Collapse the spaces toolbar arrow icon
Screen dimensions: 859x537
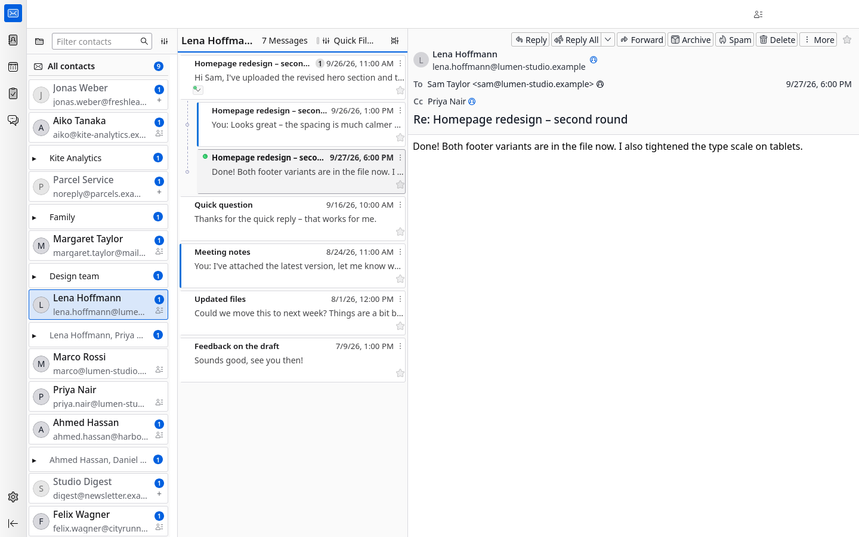[13, 523]
